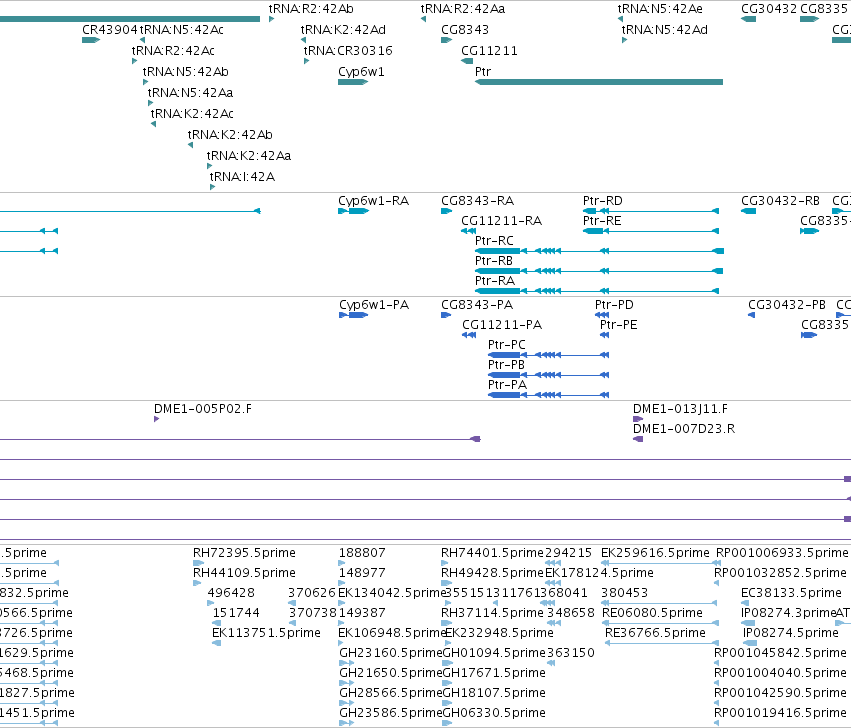Select DME1-013J11.F clone label
The width and height of the screenshot is (851, 728).
[681, 409]
